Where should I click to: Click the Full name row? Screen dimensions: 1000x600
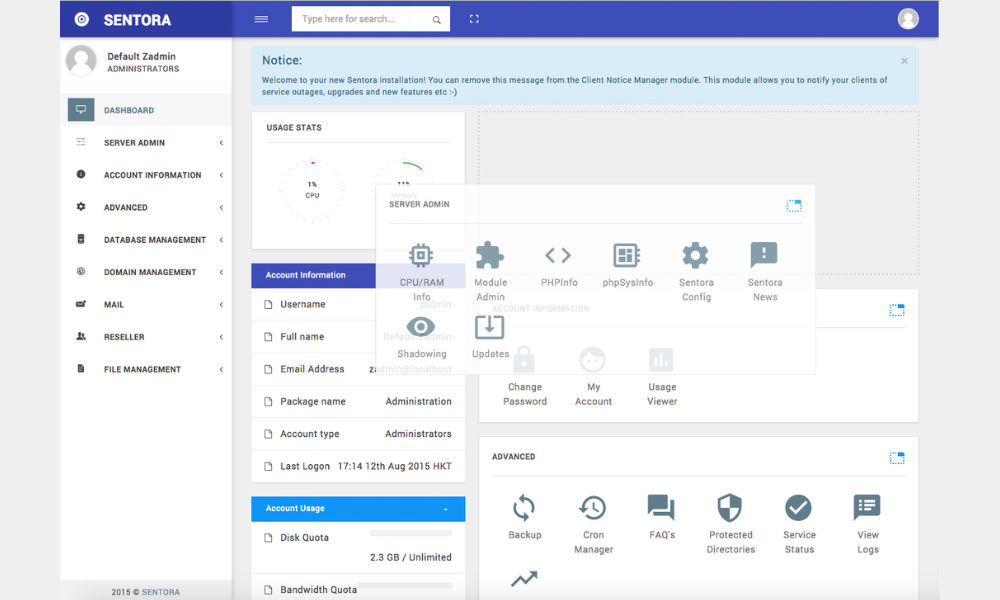click(358, 336)
